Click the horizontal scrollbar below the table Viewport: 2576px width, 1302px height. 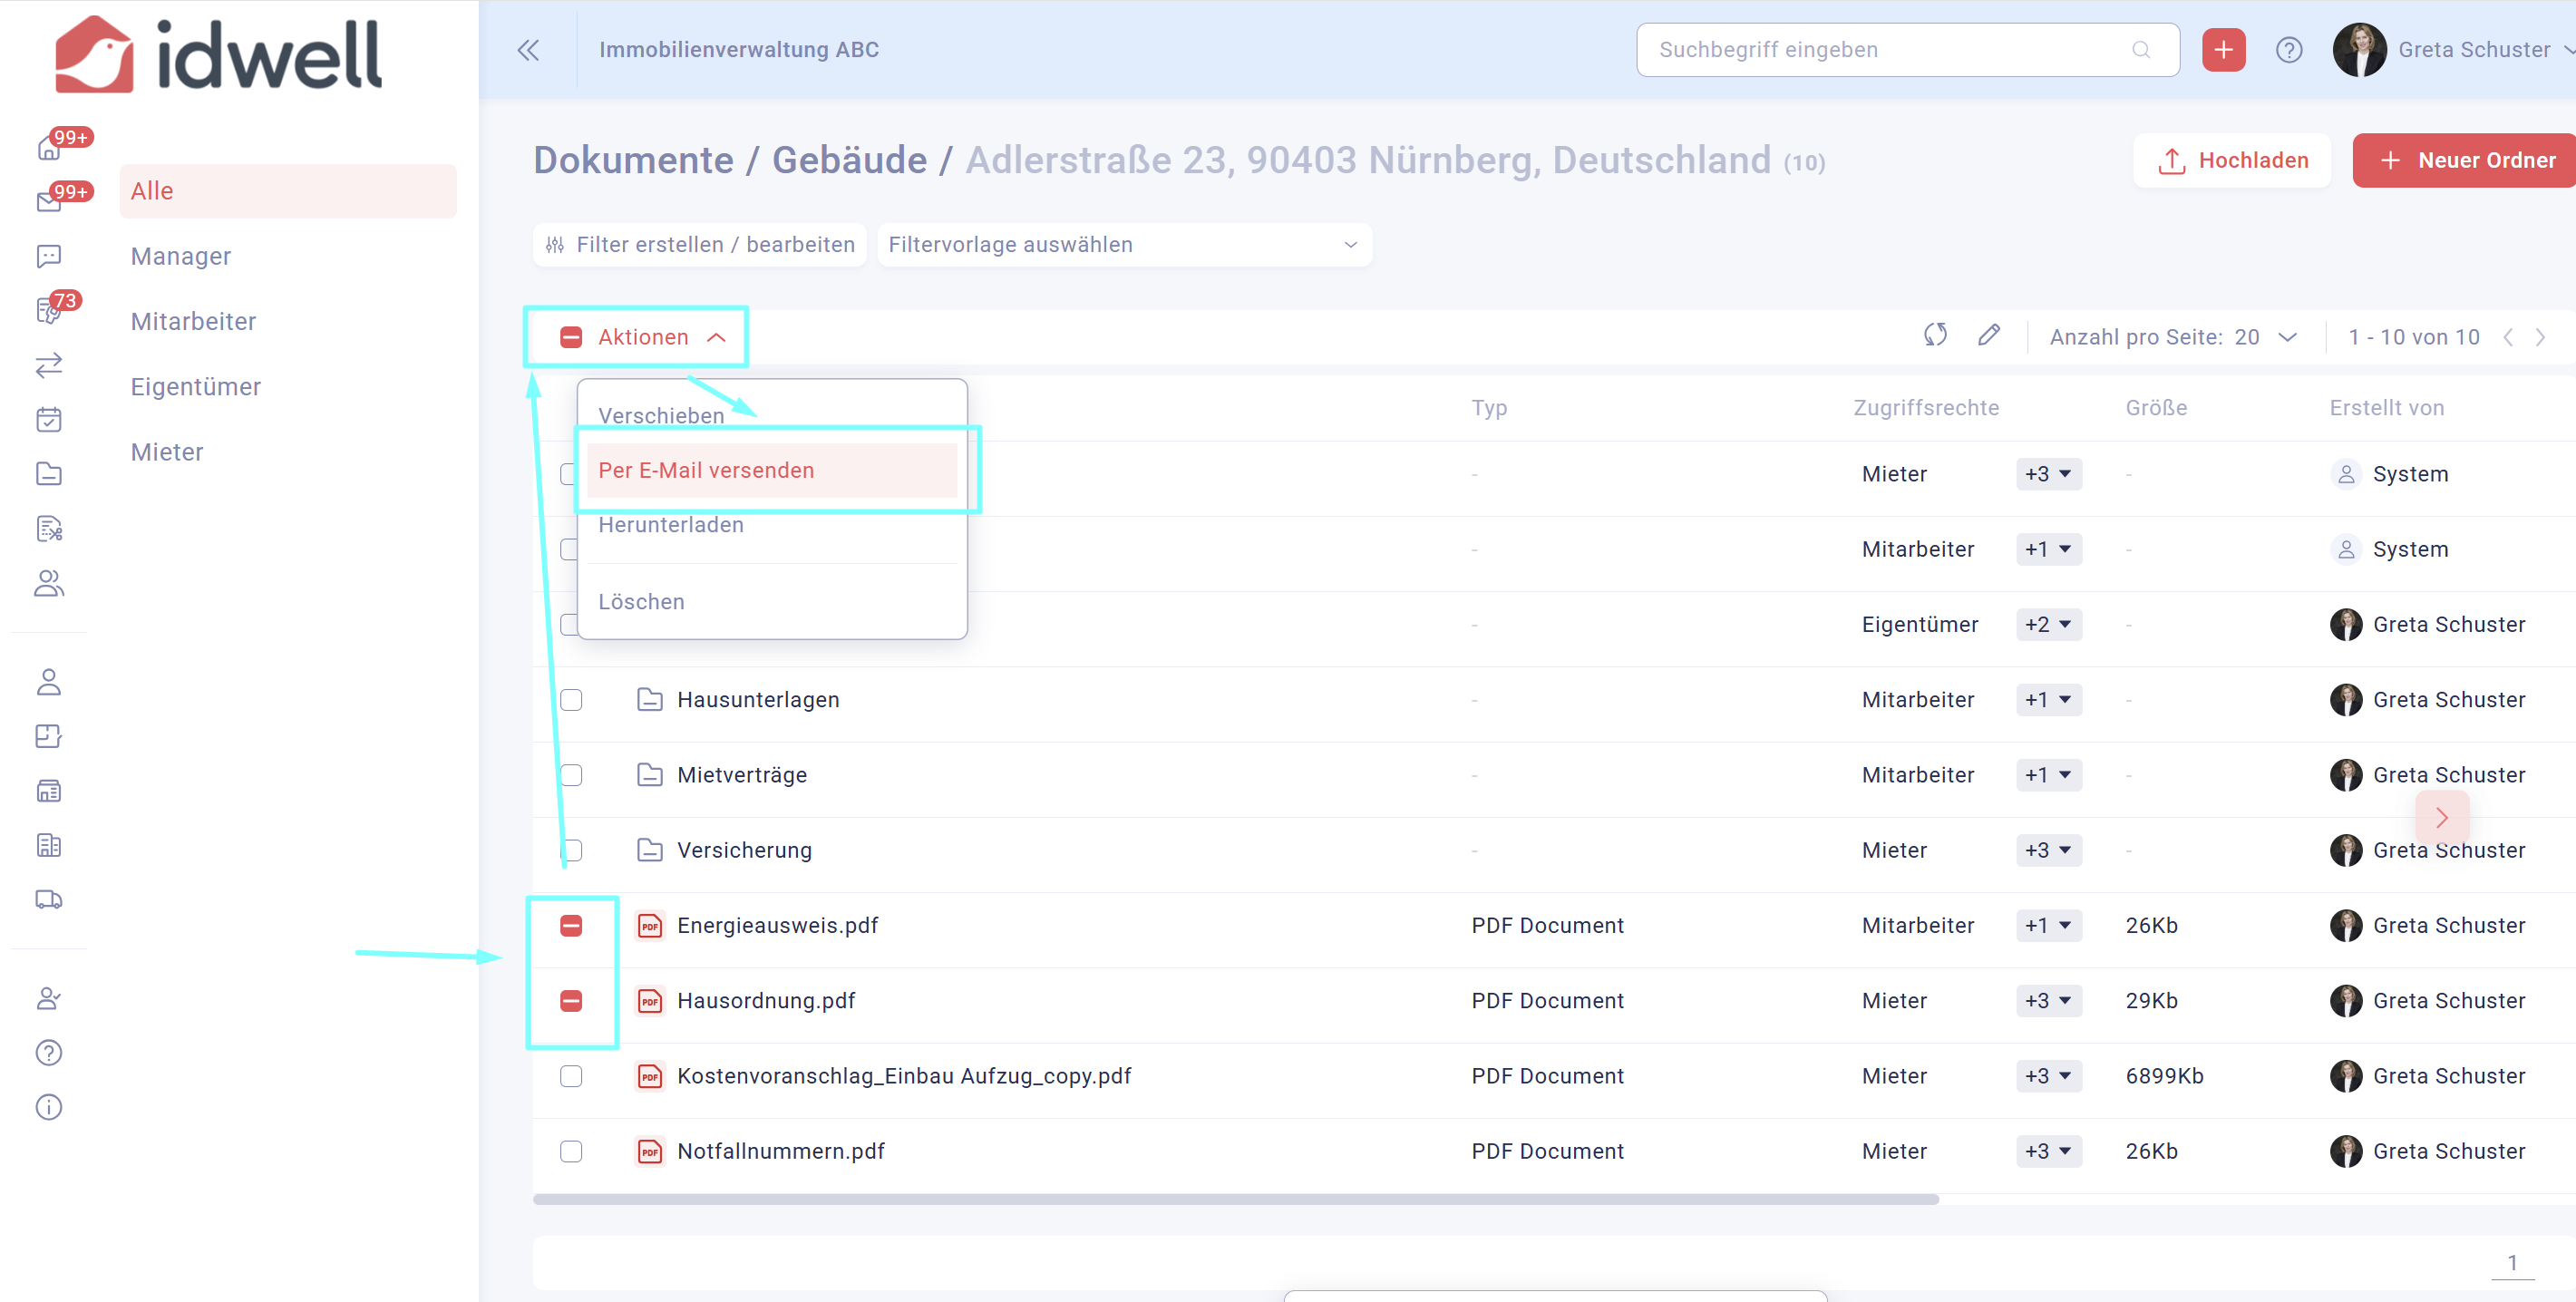(x=1235, y=1199)
